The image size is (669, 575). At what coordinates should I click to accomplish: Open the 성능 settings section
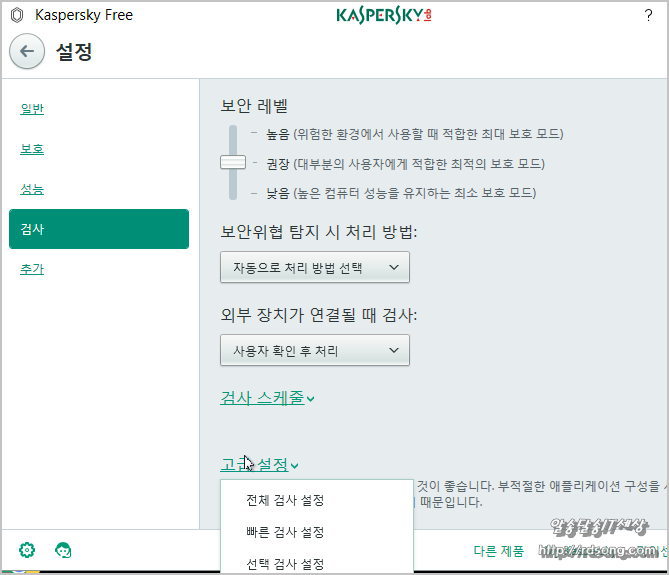point(32,189)
